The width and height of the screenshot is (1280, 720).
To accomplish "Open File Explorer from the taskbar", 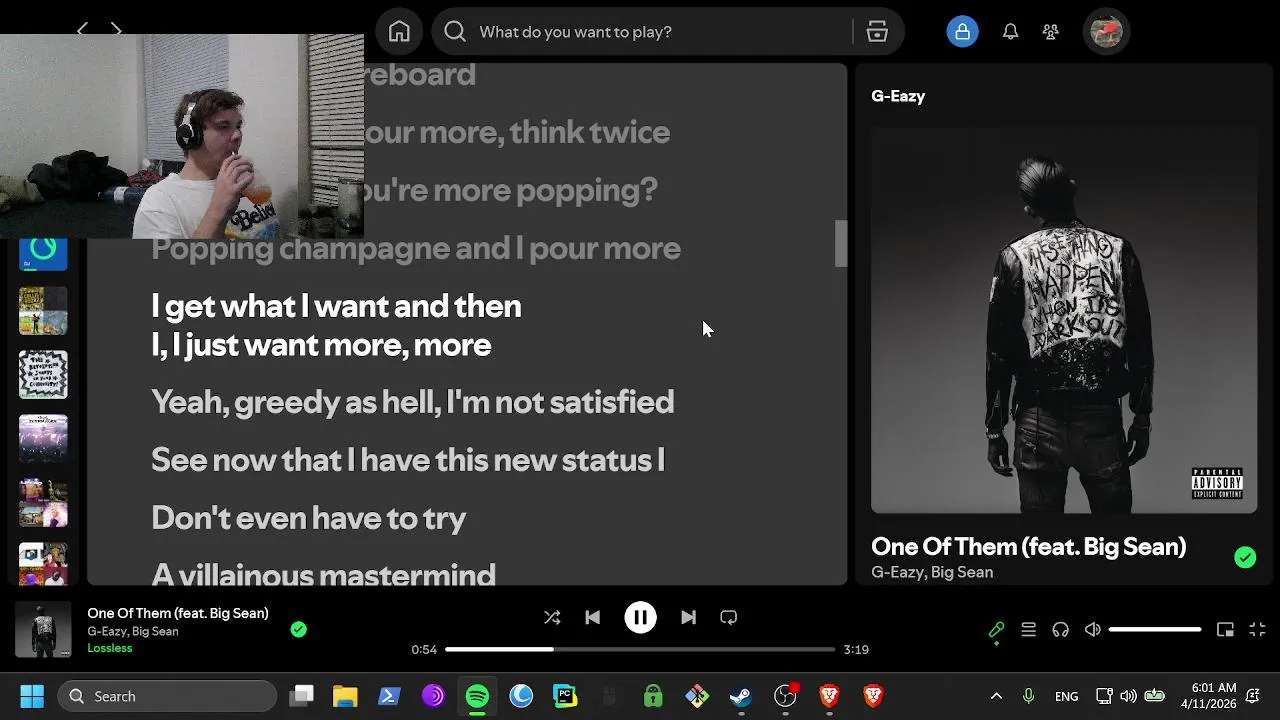I will pyautogui.click(x=345, y=696).
